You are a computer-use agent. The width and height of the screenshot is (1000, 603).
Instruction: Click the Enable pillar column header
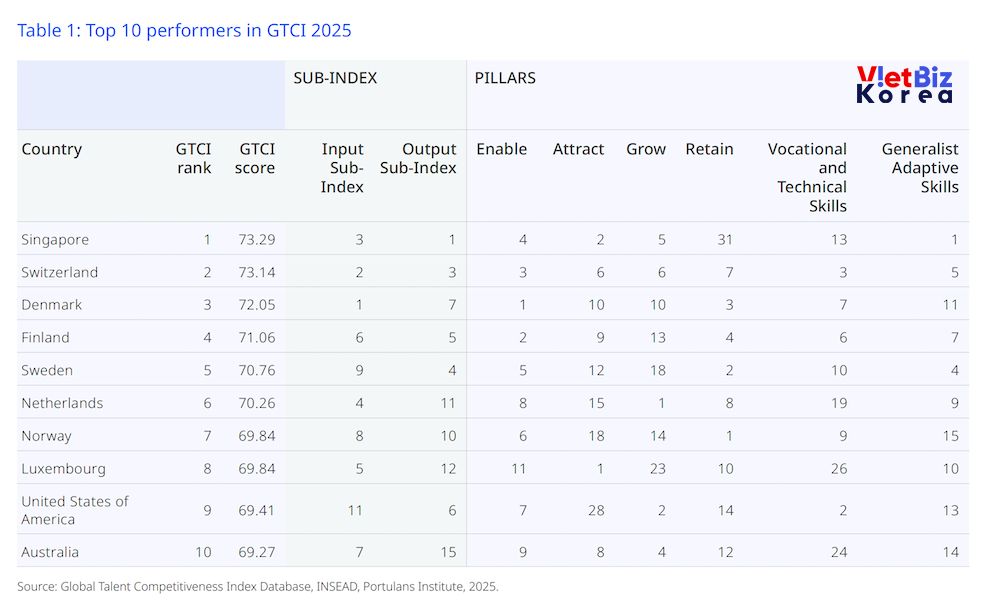tap(501, 149)
